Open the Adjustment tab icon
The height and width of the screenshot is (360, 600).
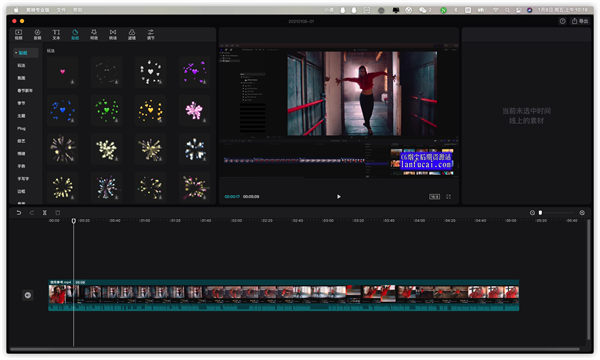click(151, 34)
